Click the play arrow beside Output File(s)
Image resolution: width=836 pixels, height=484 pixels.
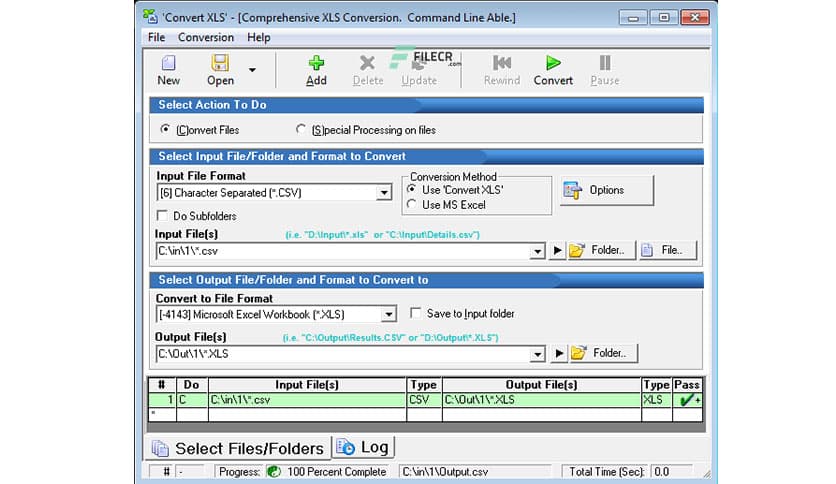[559, 353]
